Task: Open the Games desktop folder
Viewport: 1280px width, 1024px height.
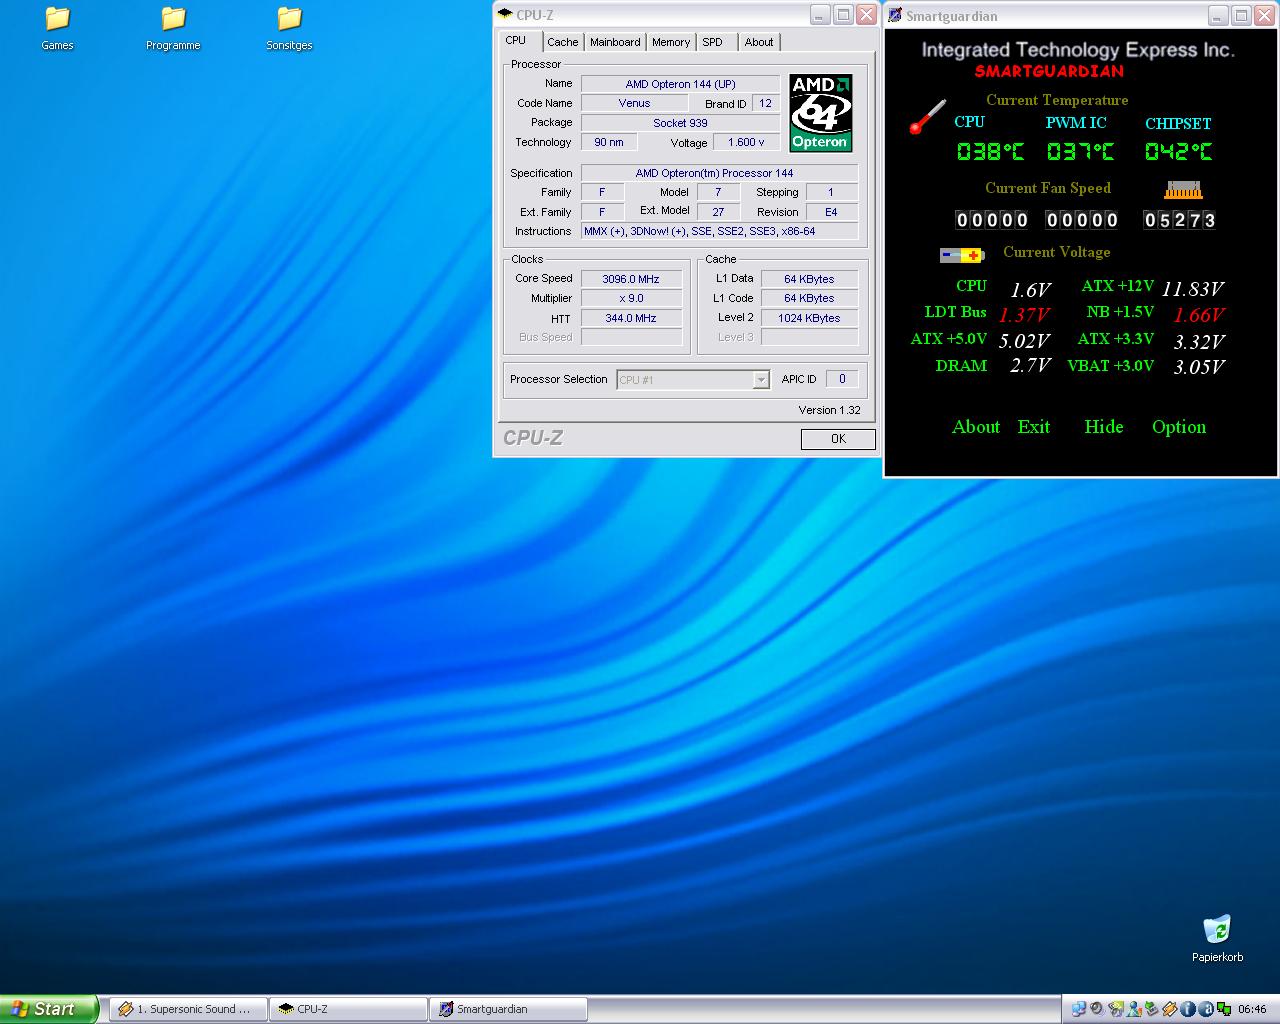Action: click(x=57, y=19)
